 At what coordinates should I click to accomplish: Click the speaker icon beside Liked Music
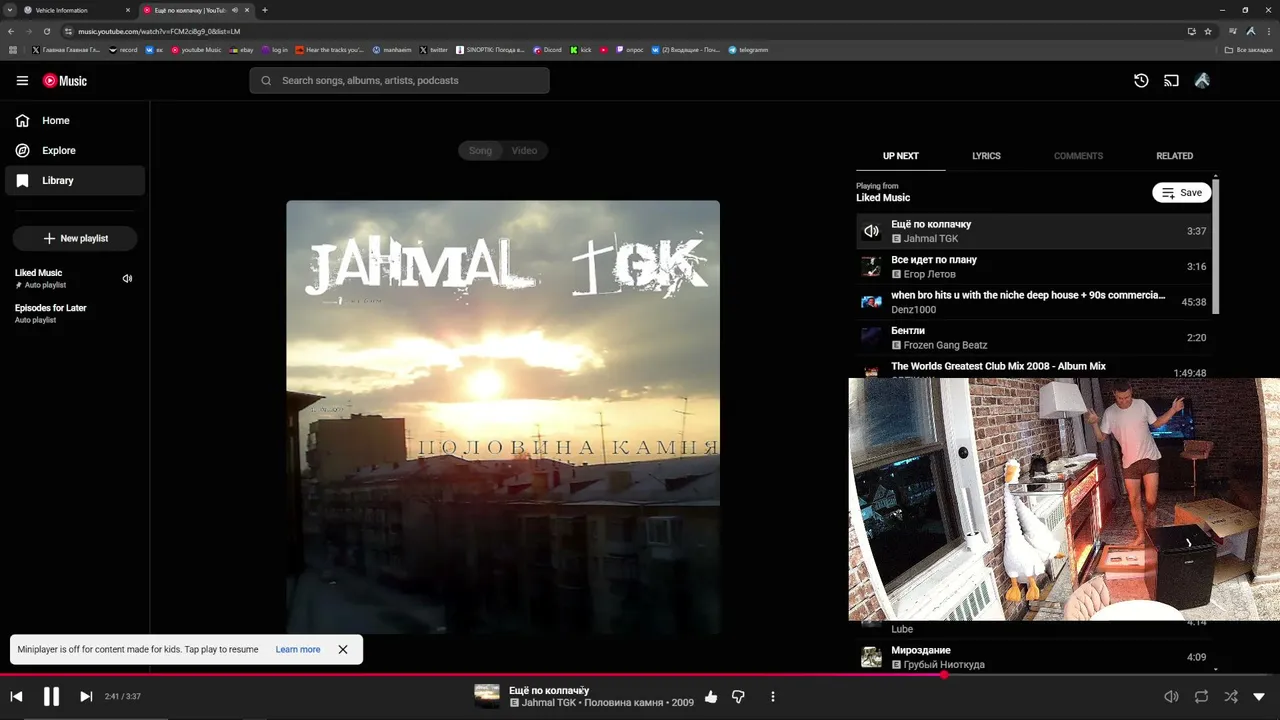coord(127,279)
